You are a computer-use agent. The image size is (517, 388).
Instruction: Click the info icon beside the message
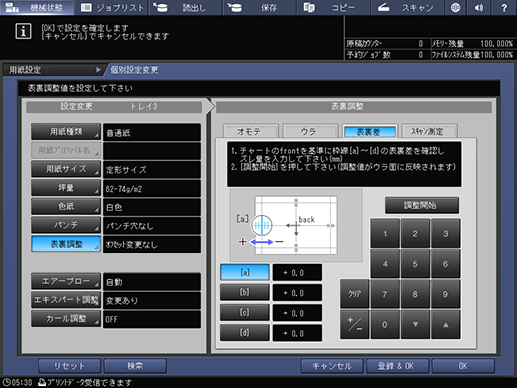(23, 31)
